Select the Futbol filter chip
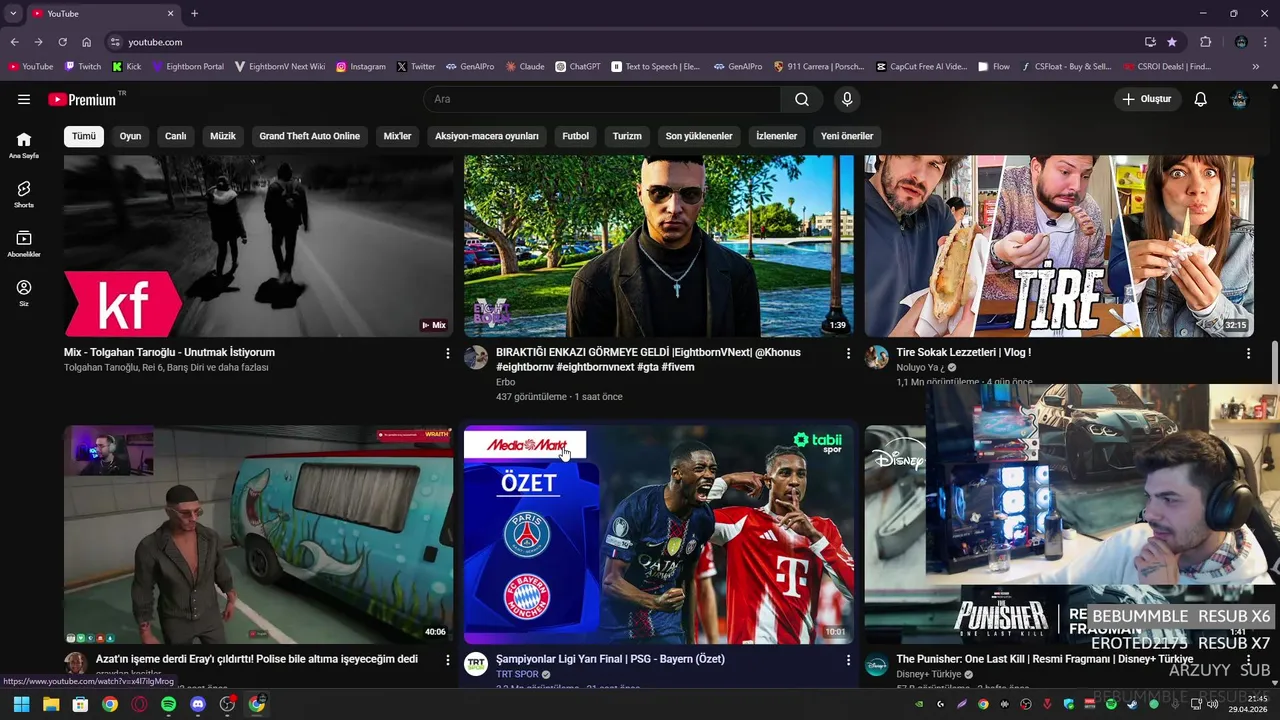The height and width of the screenshot is (720, 1280). pyautogui.click(x=576, y=136)
